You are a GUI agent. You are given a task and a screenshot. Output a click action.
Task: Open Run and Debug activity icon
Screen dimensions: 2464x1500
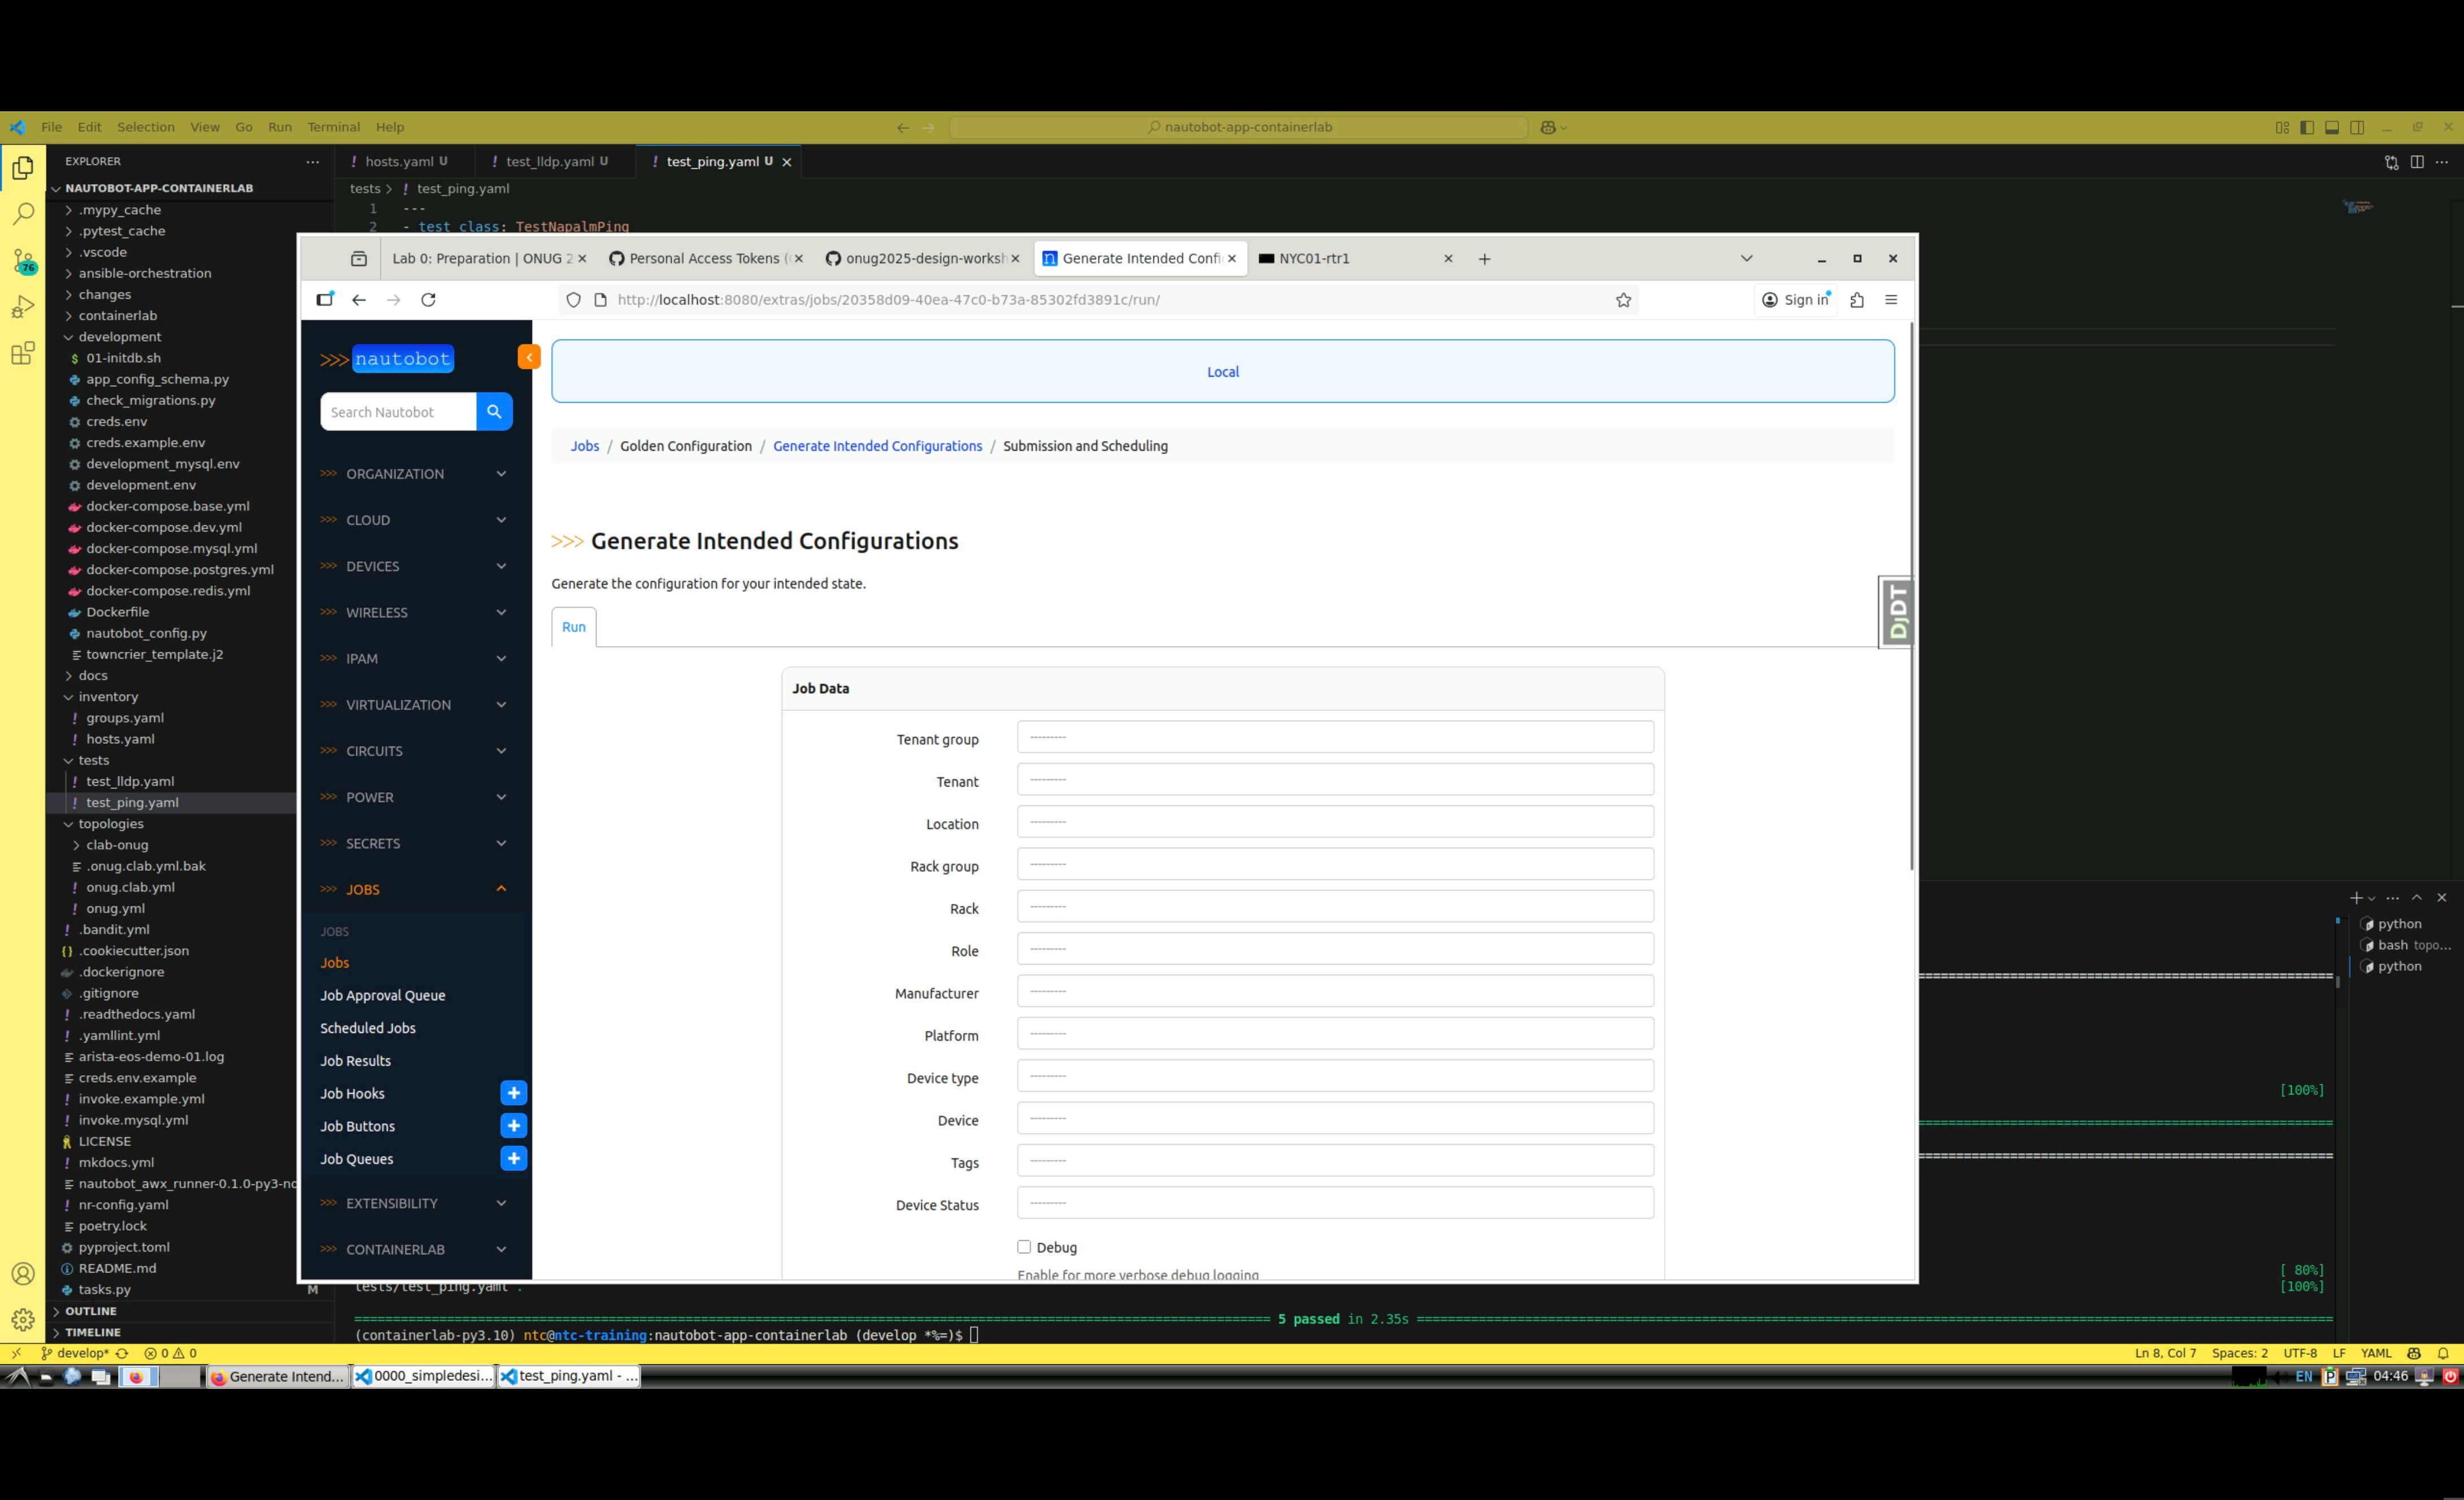(23, 307)
